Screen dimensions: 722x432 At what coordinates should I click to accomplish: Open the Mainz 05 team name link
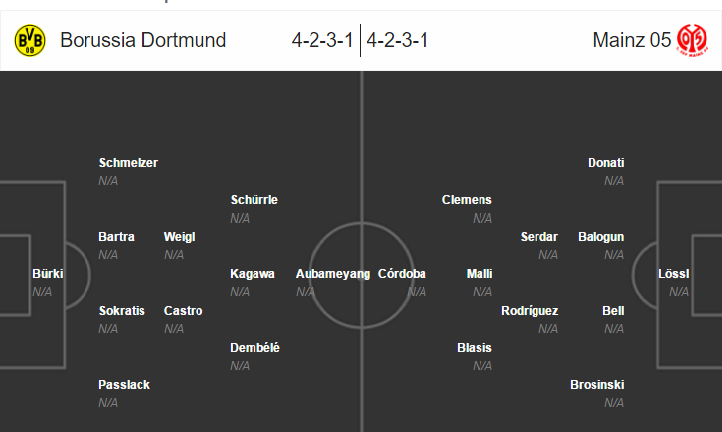(631, 40)
